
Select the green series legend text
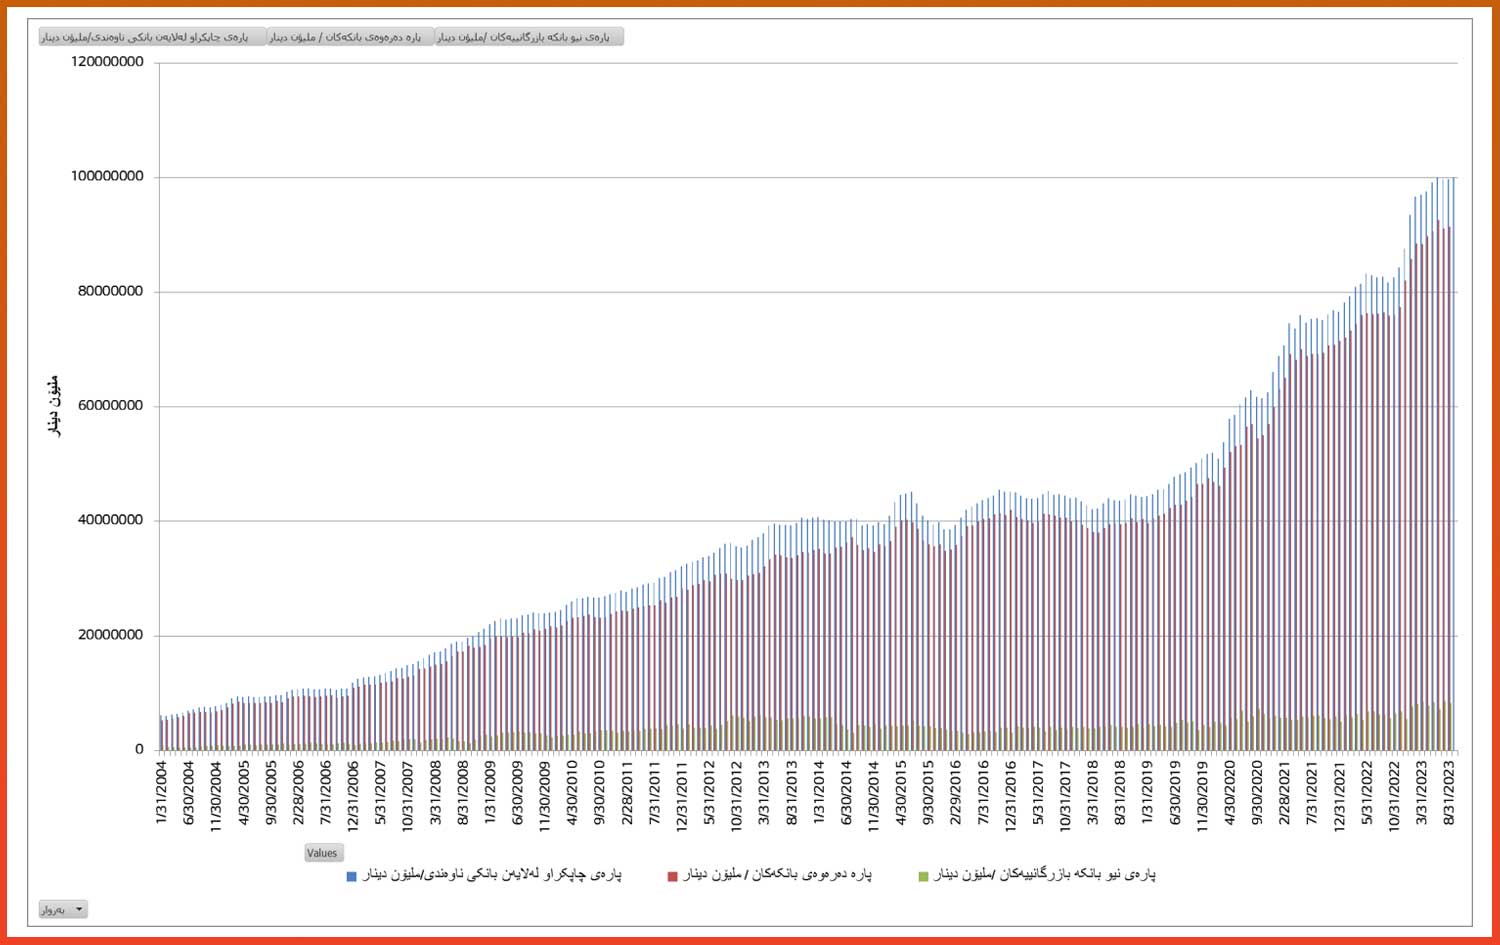coord(1044,875)
